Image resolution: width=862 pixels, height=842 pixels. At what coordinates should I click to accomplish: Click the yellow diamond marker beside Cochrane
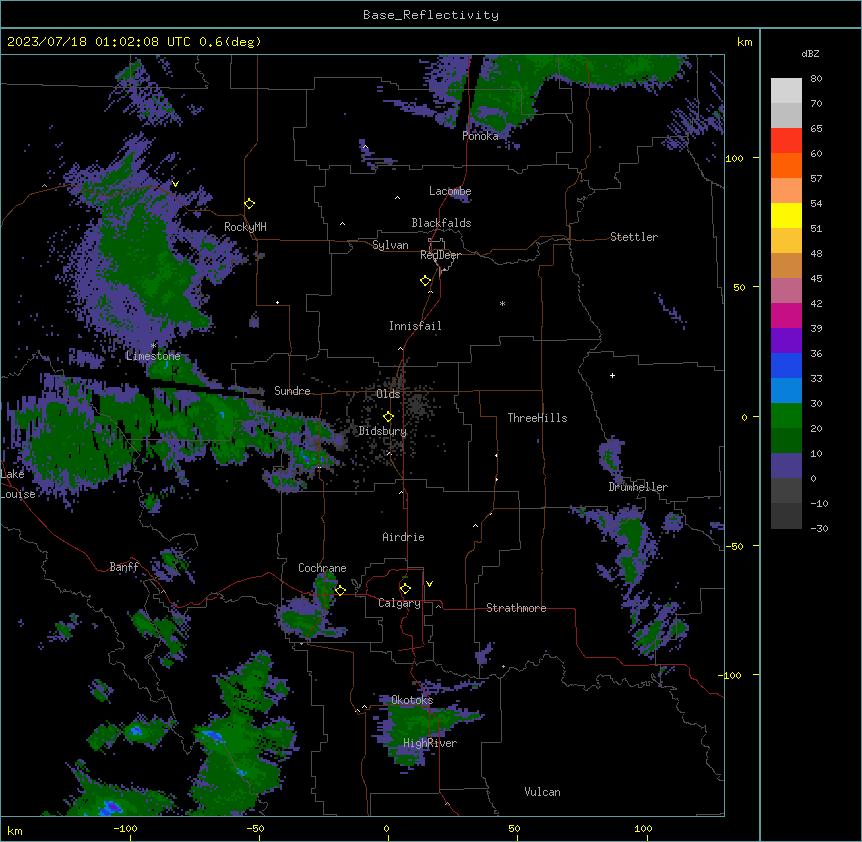[x=340, y=590]
